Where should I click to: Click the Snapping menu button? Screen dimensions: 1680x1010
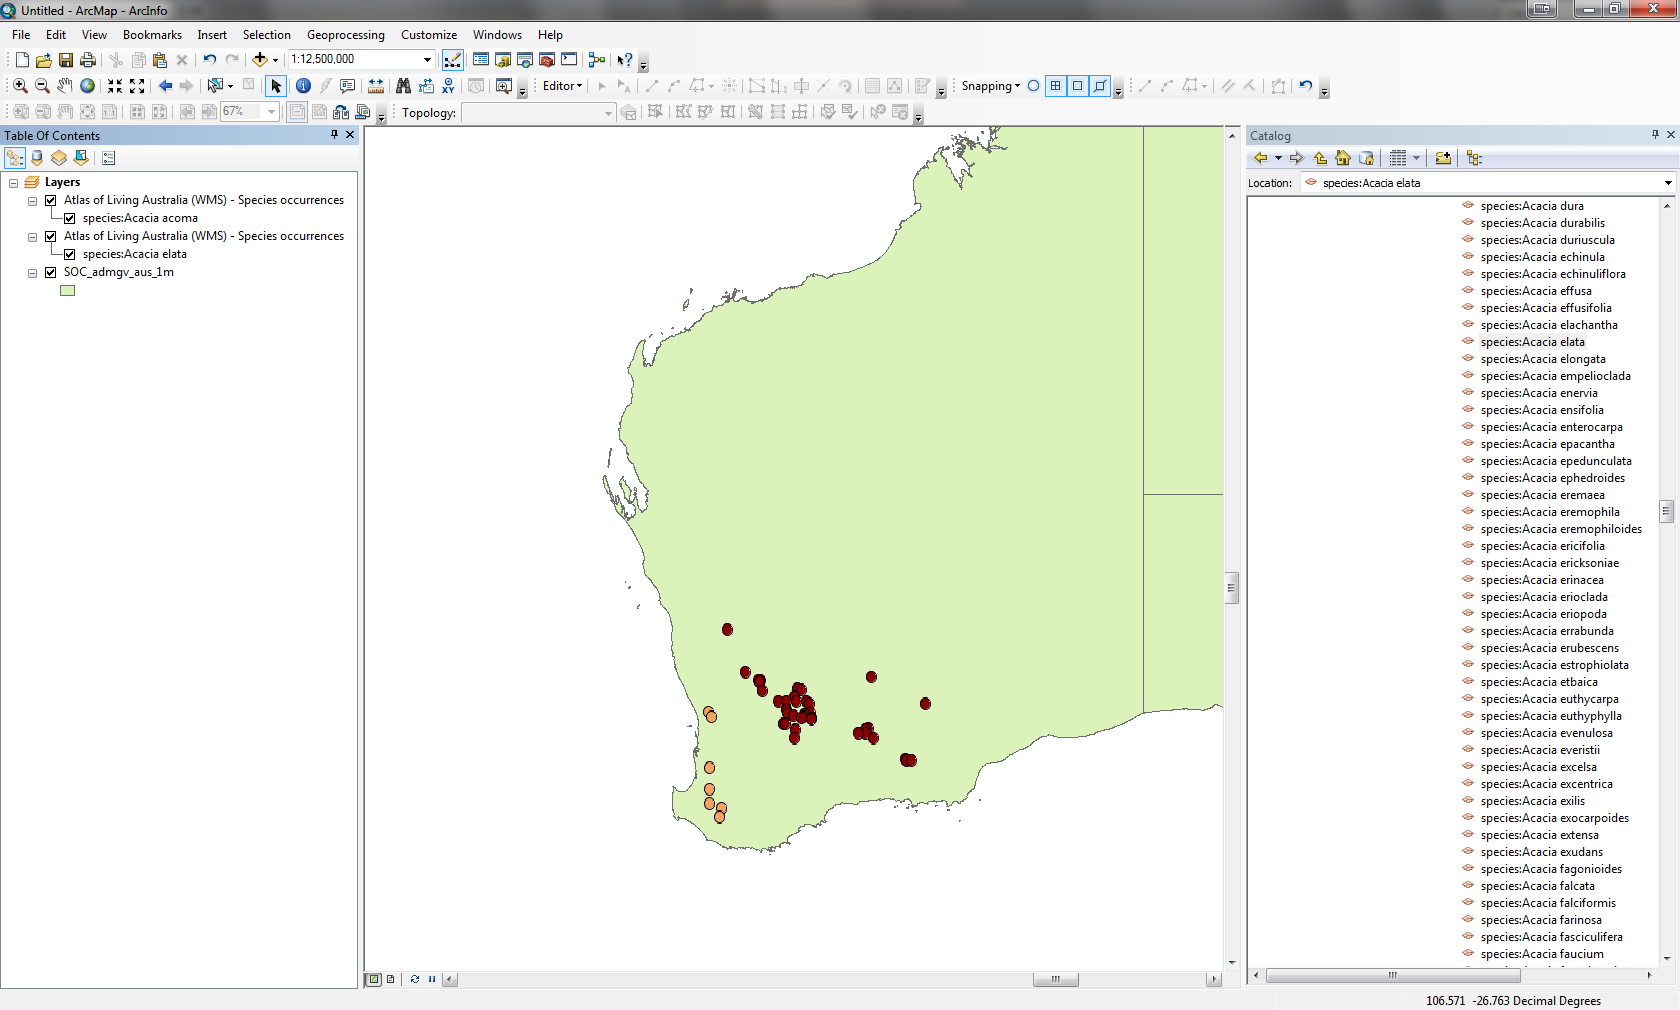[990, 86]
